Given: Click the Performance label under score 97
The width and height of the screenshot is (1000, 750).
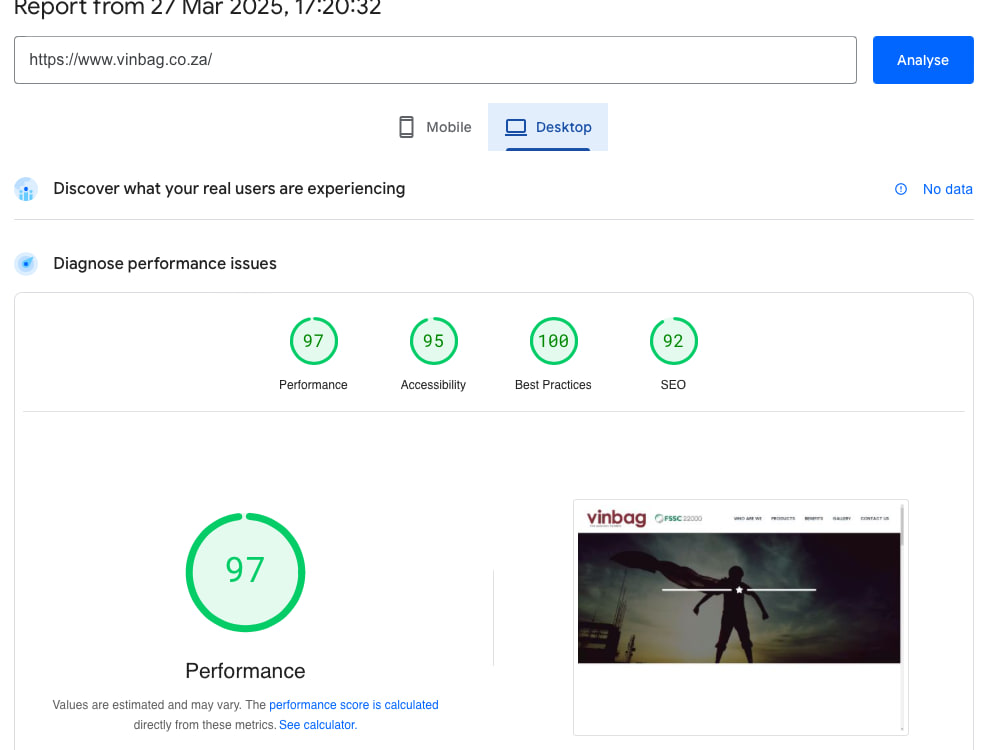Looking at the screenshot, I should pyautogui.click(x=313, y=385).
